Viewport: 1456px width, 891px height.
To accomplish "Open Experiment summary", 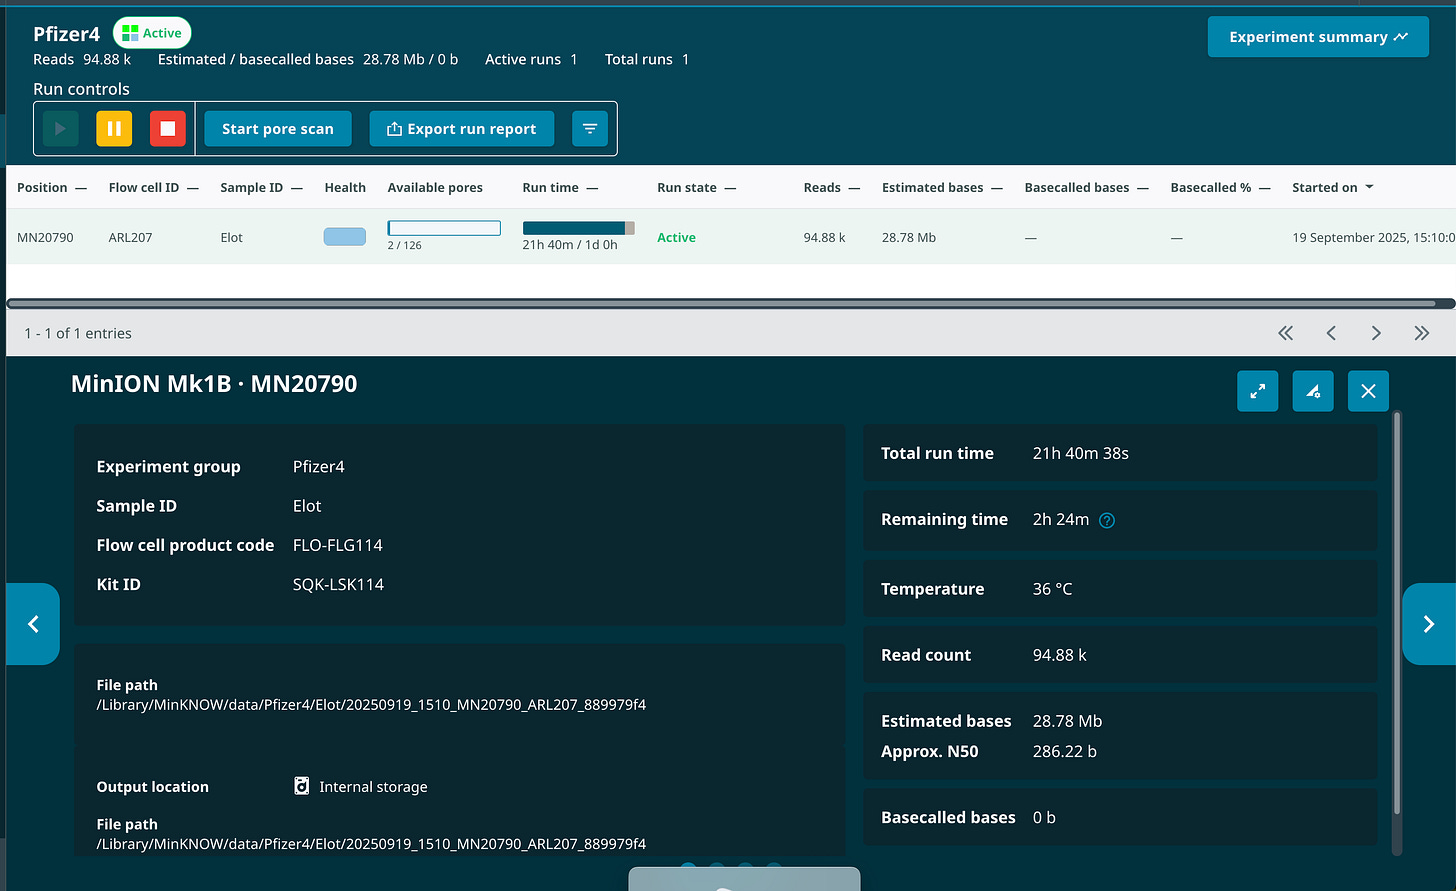I will click(x=1318, y=37).
